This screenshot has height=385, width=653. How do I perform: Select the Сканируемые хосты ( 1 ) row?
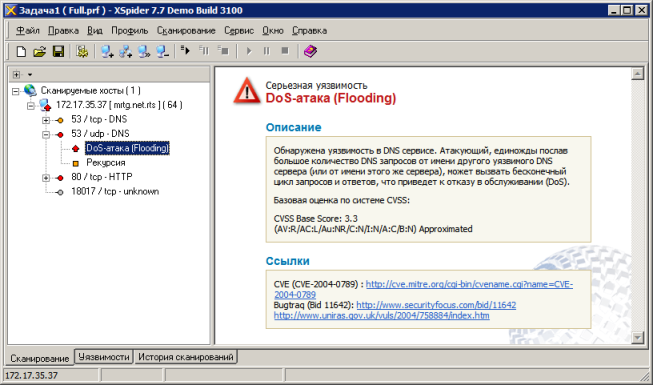pyautogui.click(x=90, y=90)
